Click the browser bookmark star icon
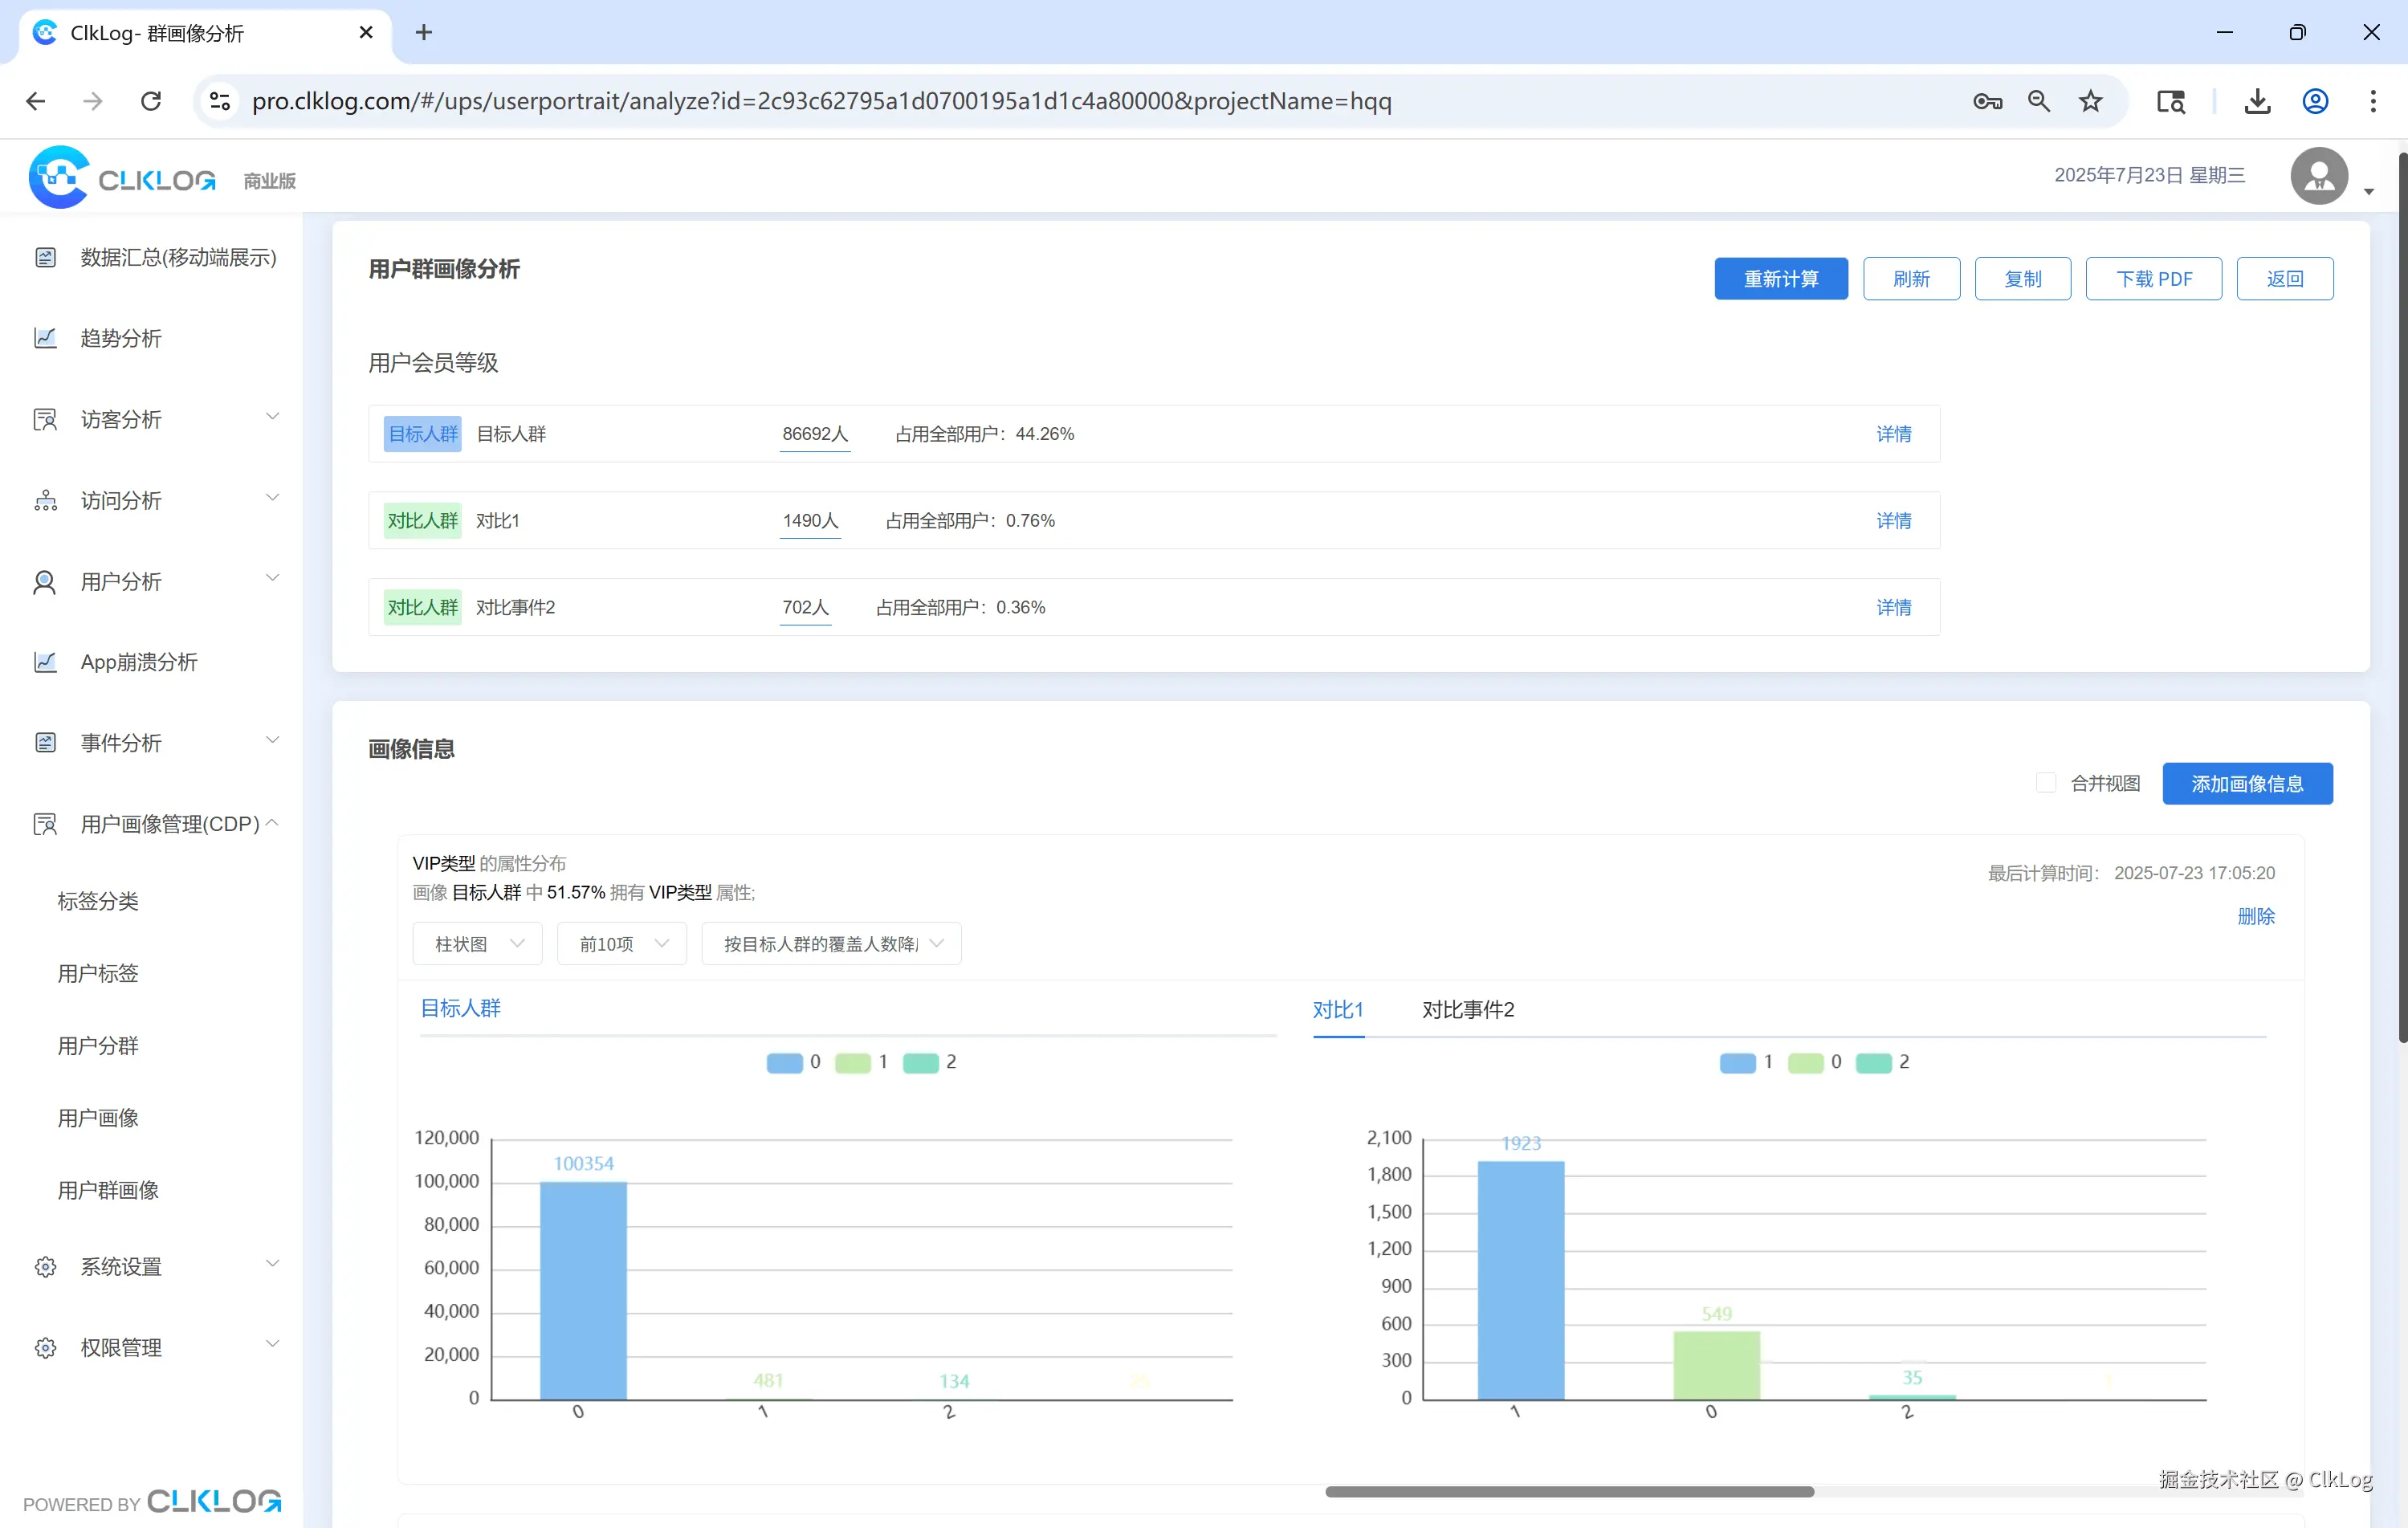The height and width of the screenshot is (1528, 2408). [x=2090, y=101]
